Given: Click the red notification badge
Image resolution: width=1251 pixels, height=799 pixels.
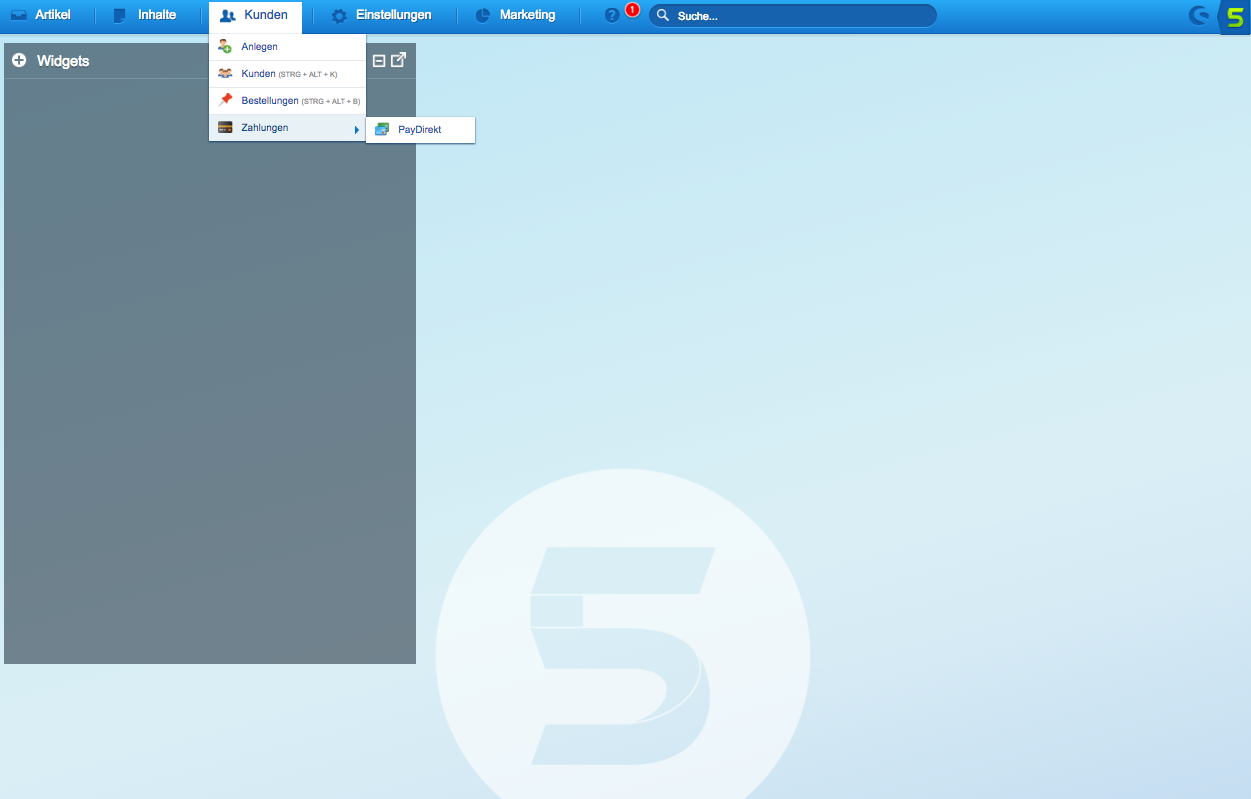Looking at the screenshot, I should [x=632, y=10].
